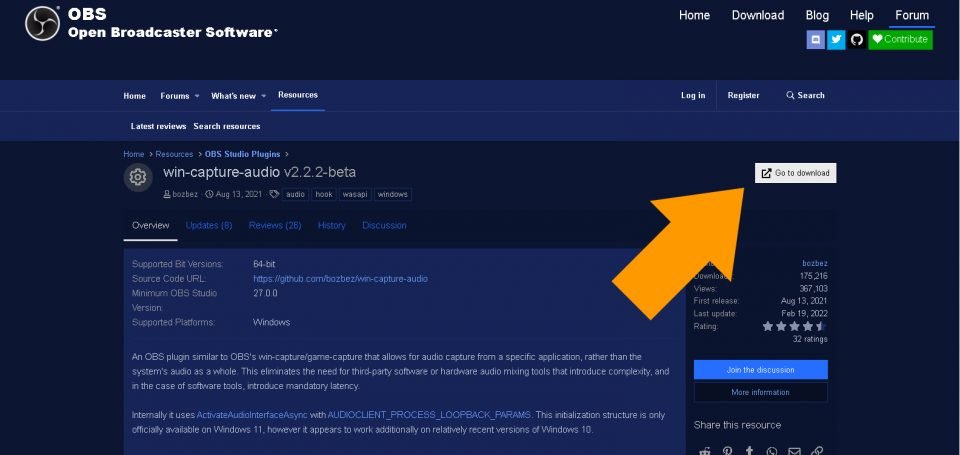Viewport: 960px width, 455px height.
Task: Open What's new in navigation bar
Action: click(x=233, y=96)
